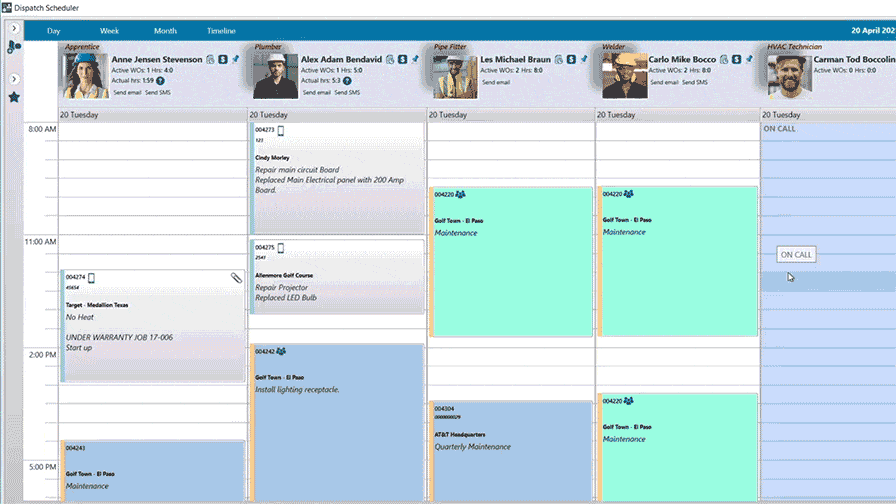The image size is (896, 504).
Task: Send email to Anne Jensen Stevenson
Action: tap(127, 93)
